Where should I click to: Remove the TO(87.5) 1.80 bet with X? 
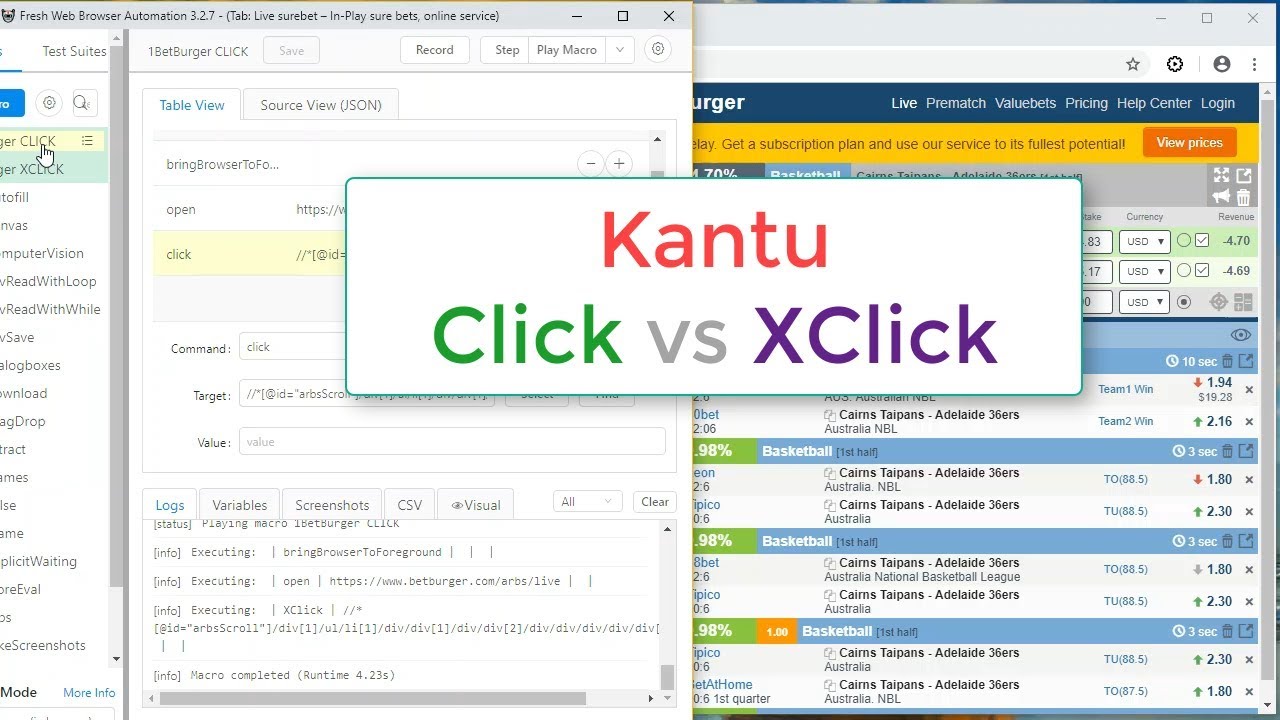tap(1249, 692)
